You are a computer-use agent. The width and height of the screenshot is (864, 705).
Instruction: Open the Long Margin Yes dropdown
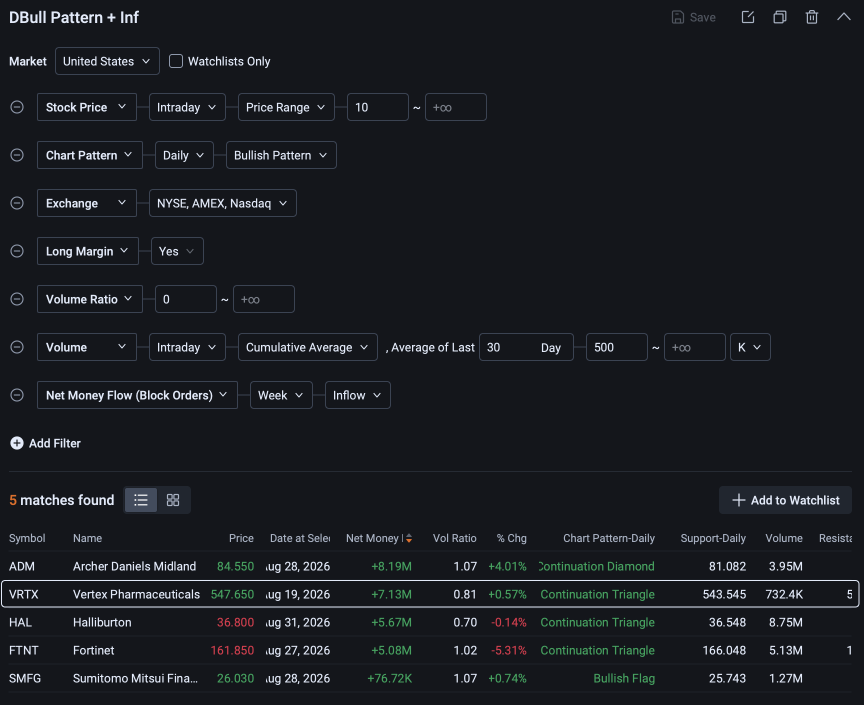177,251
